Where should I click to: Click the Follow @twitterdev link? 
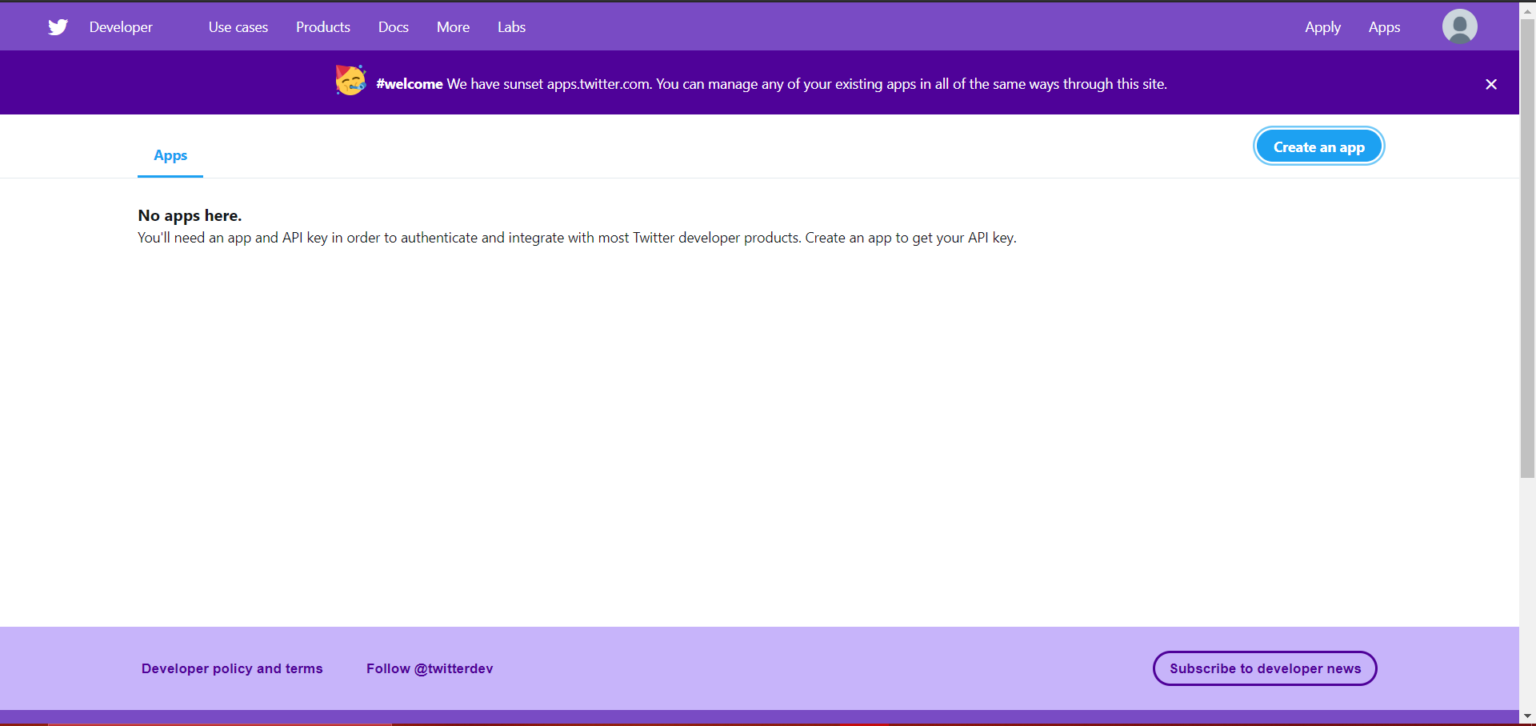point(429,668)
